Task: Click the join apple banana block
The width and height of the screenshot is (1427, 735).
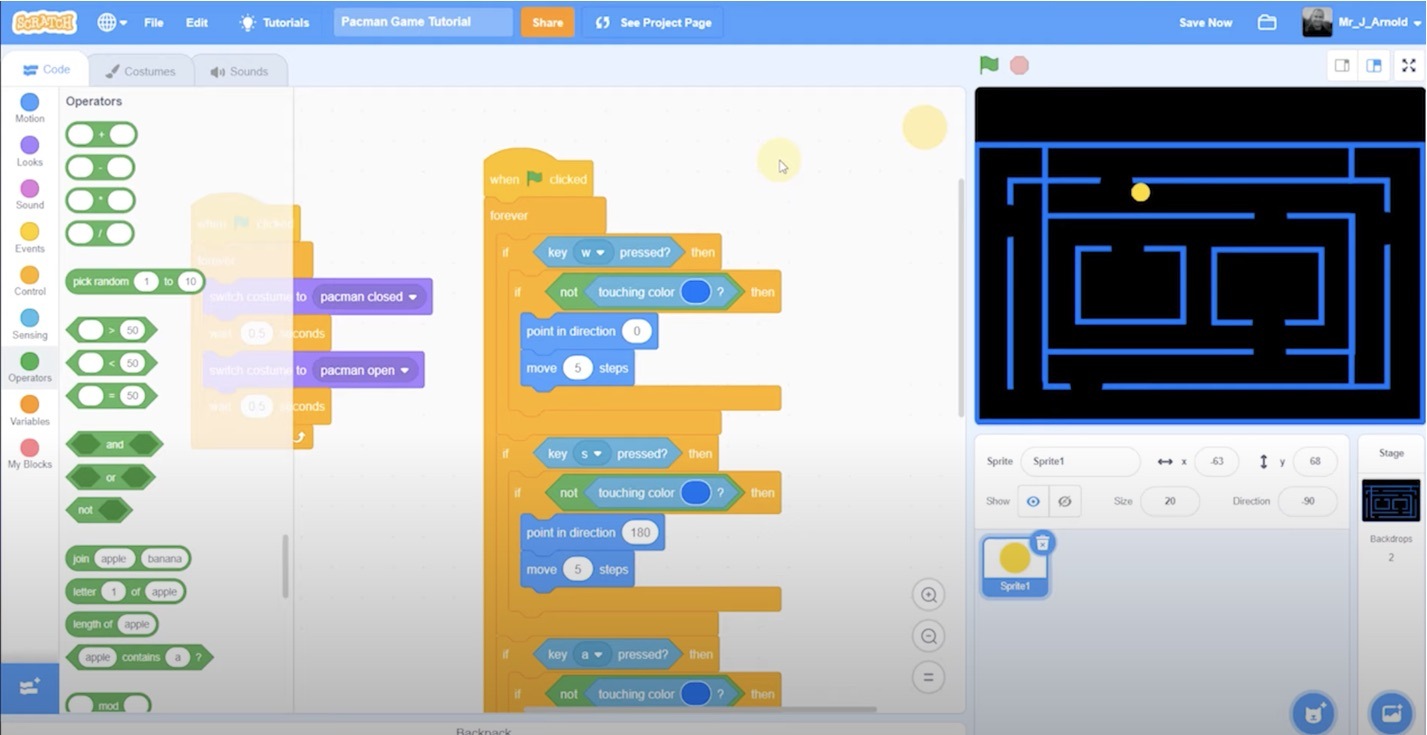Action: [x=128, y=559]
